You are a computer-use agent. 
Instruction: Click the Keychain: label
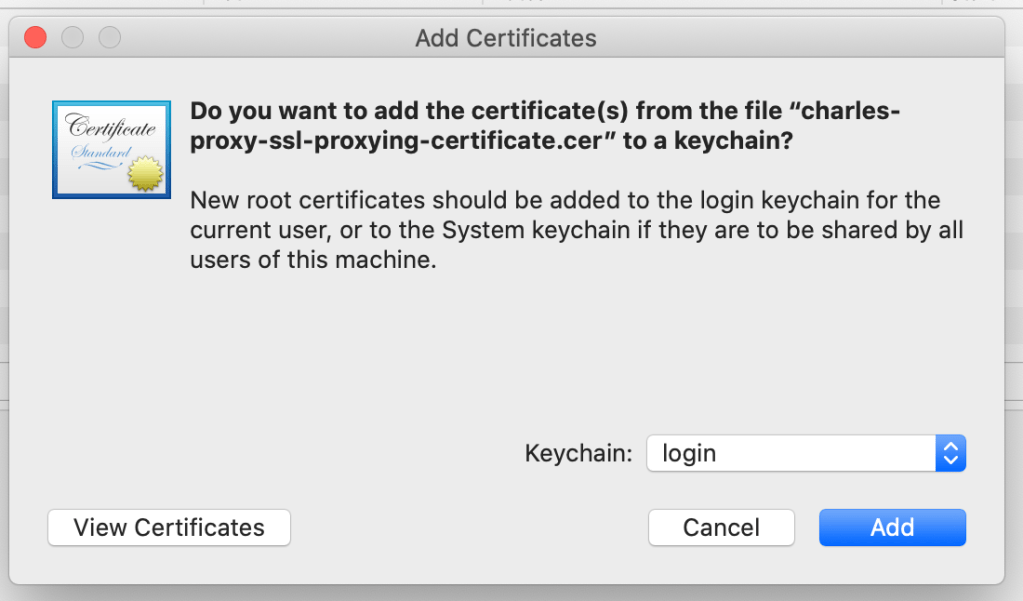pos(578,453)
